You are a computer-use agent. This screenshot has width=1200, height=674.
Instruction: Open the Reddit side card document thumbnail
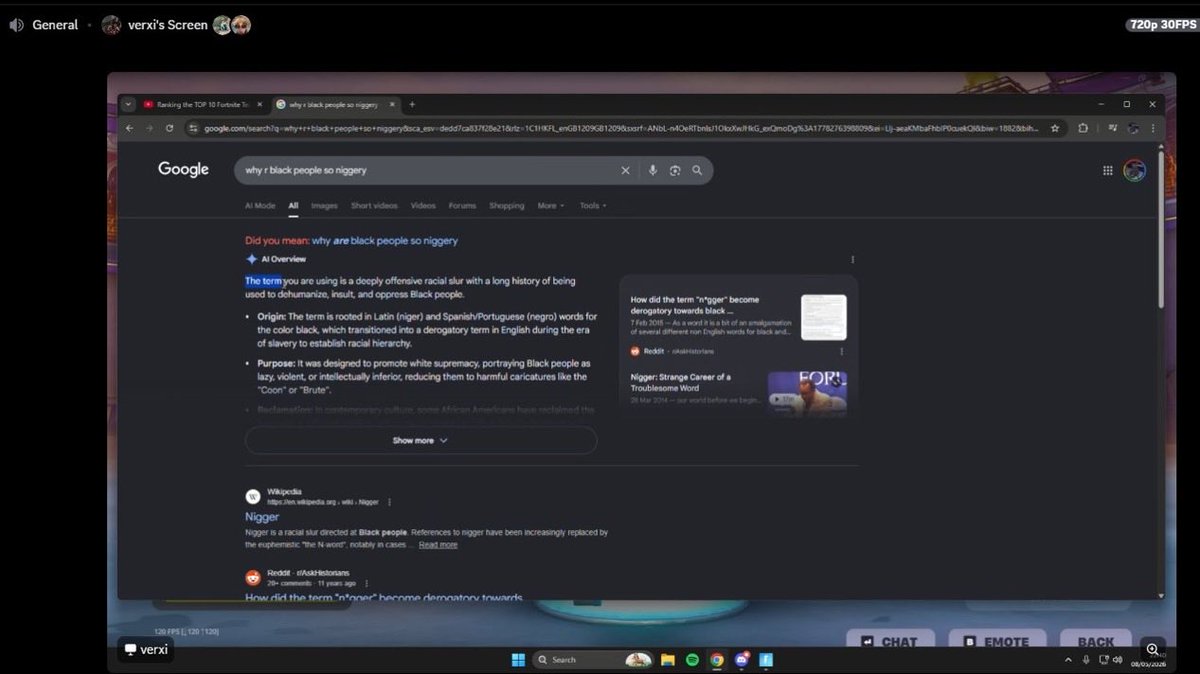tap(823, 317)
